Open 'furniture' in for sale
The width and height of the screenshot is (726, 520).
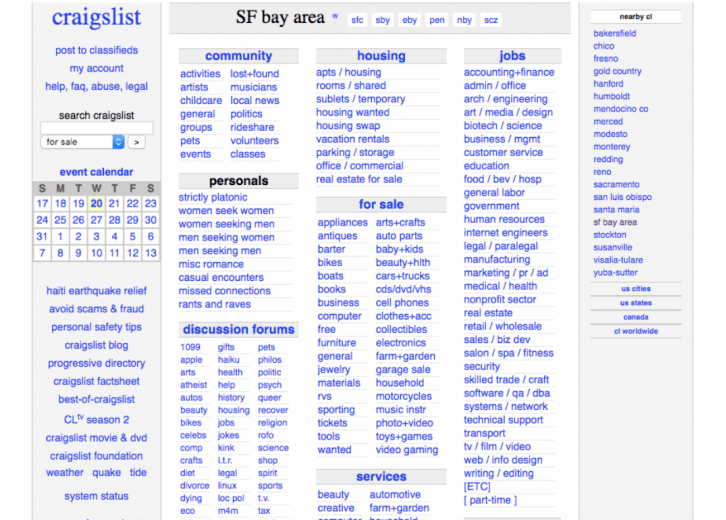(x=337, y=343)
